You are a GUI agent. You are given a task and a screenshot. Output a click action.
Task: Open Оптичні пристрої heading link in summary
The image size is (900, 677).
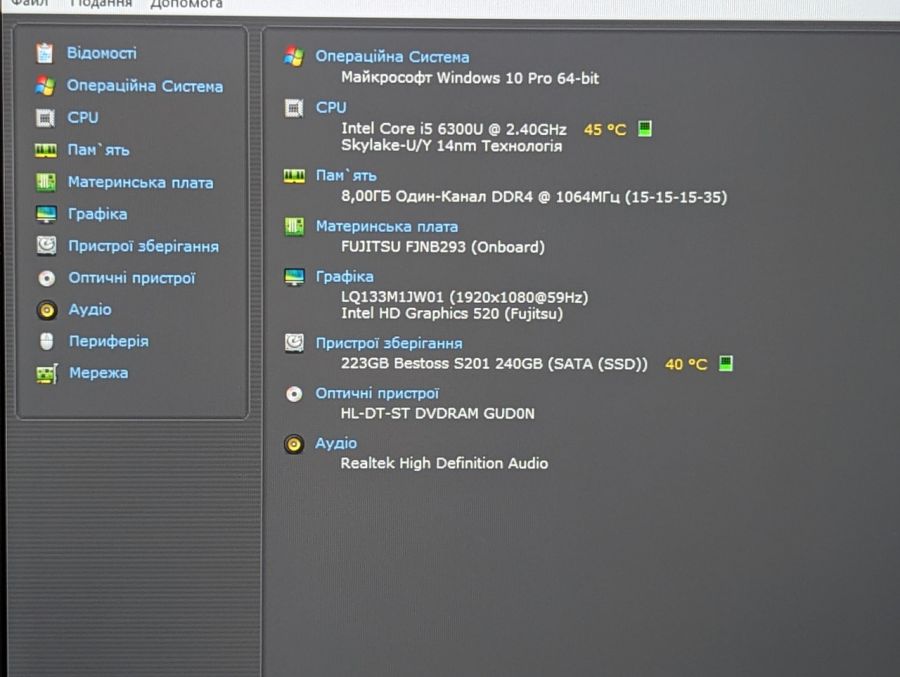point(377,394)
